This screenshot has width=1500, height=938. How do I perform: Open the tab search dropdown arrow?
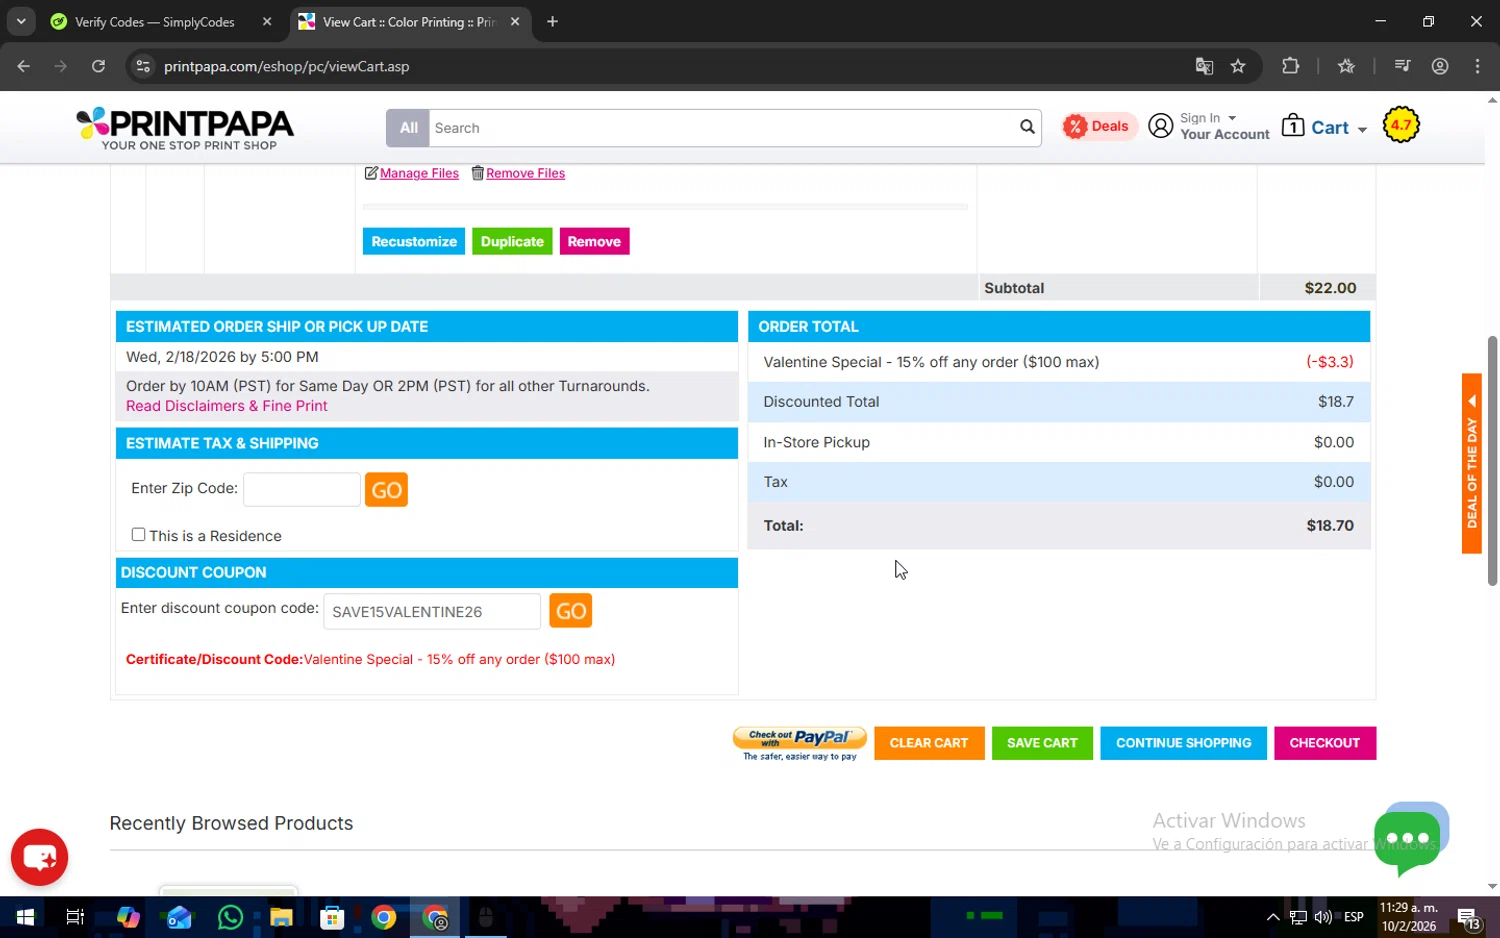click(x=21, y=21)
